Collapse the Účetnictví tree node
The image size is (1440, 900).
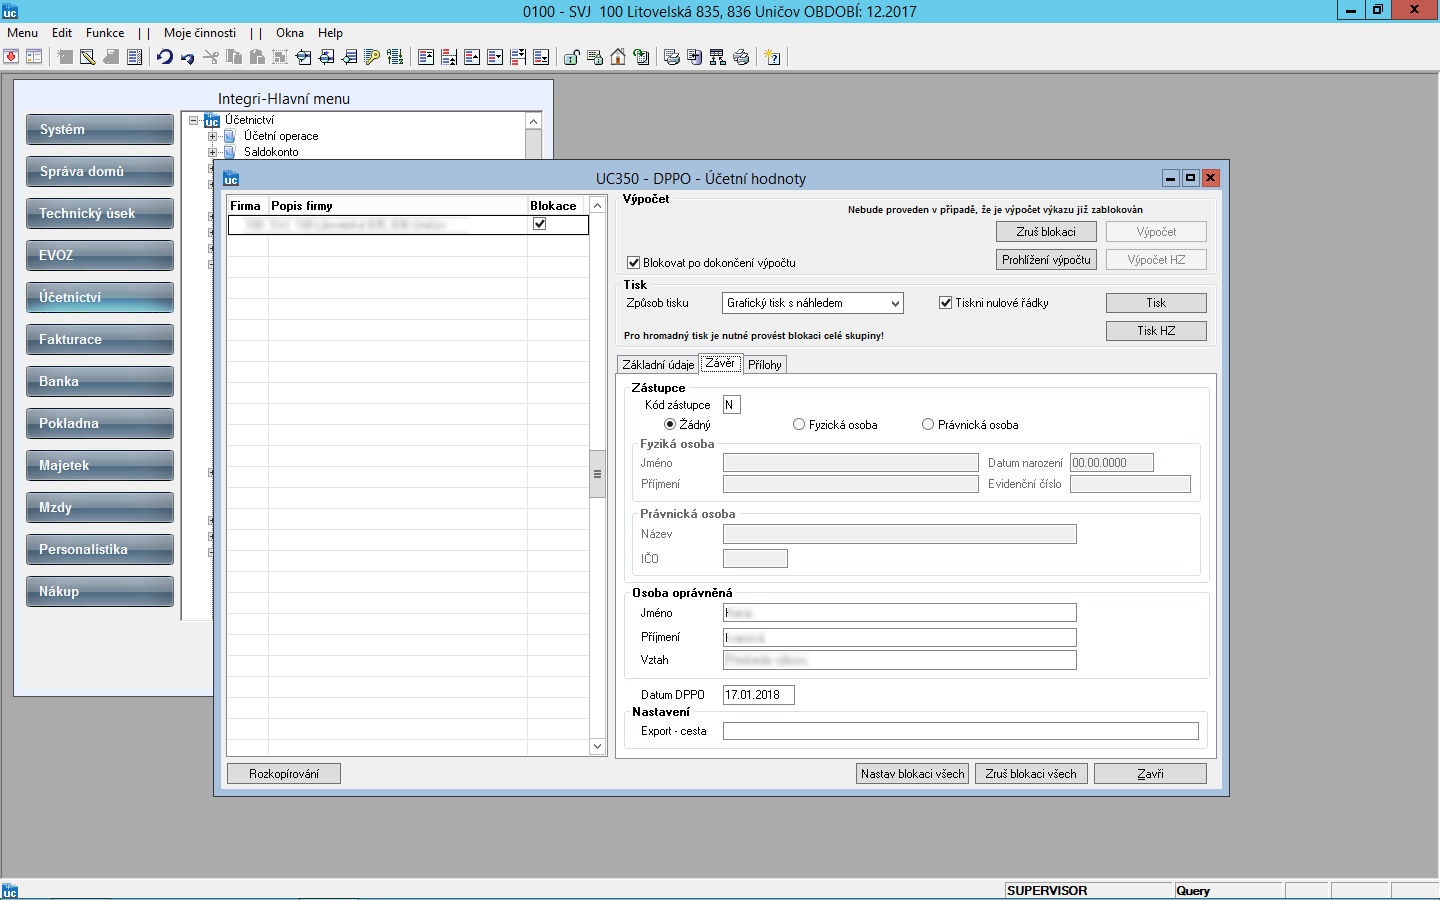pyautogui.click(x=193, y=120)
